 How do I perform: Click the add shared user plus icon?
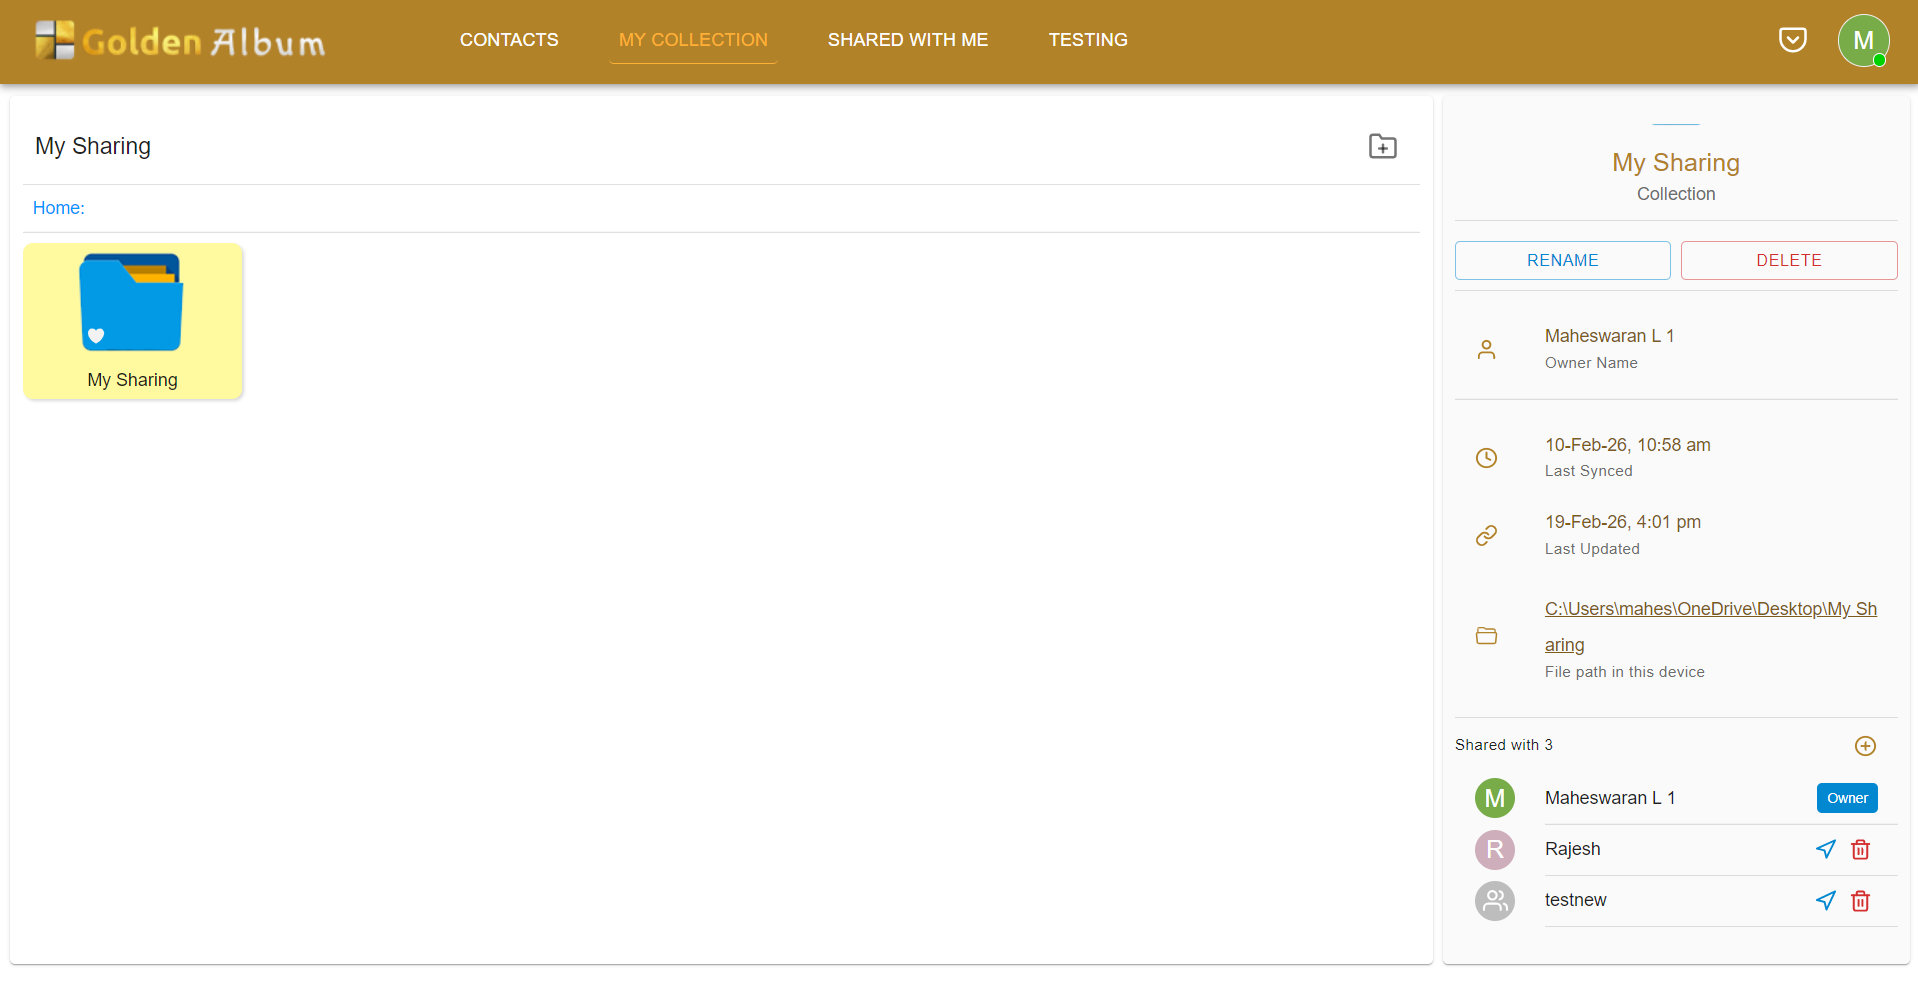pos(1864,746)
